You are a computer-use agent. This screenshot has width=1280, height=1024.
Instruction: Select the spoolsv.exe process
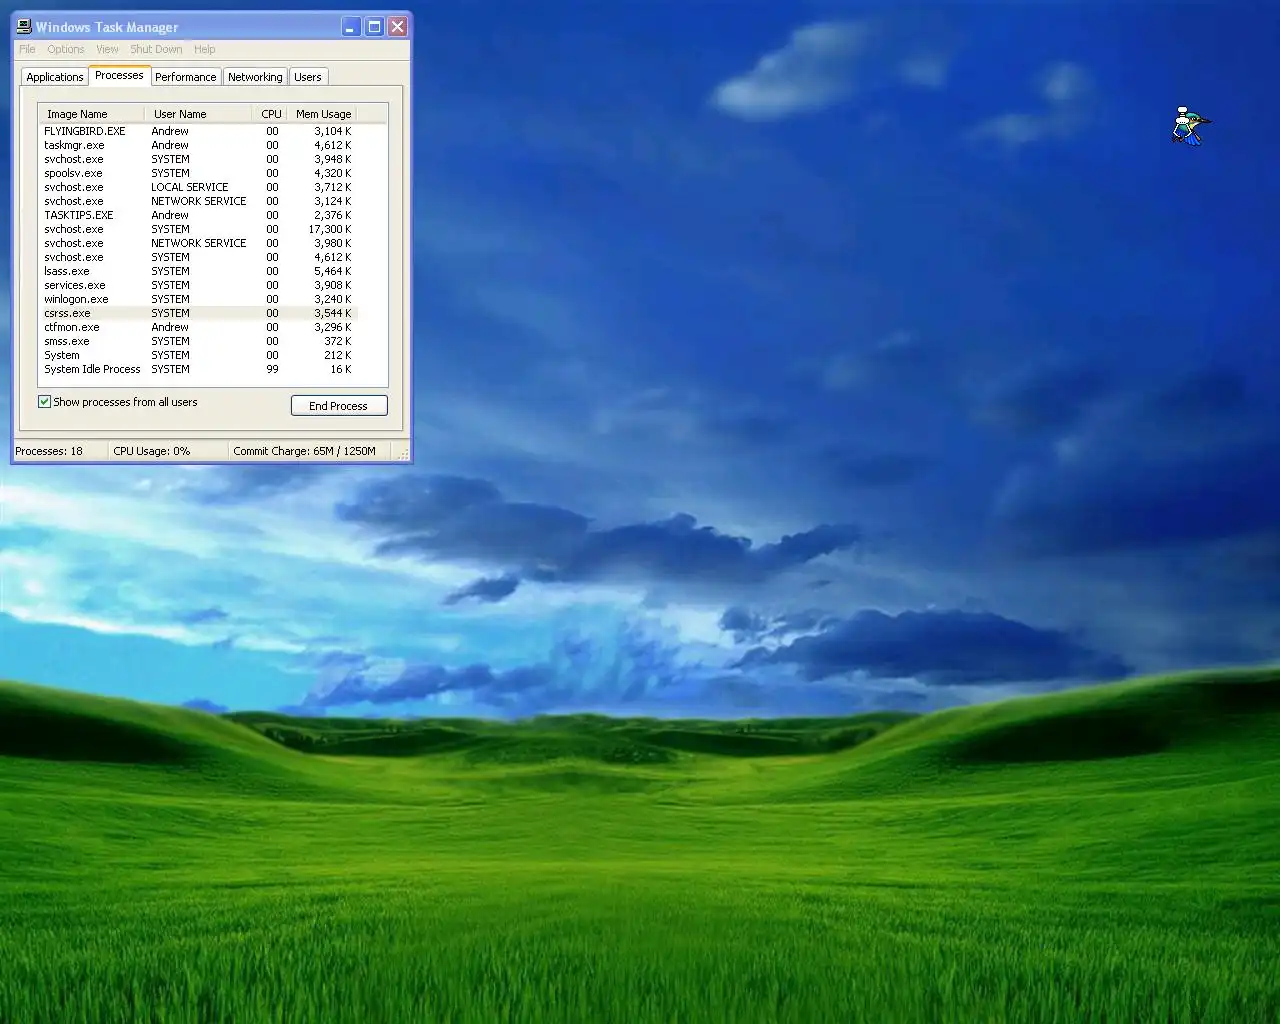[x=198, y=173]
